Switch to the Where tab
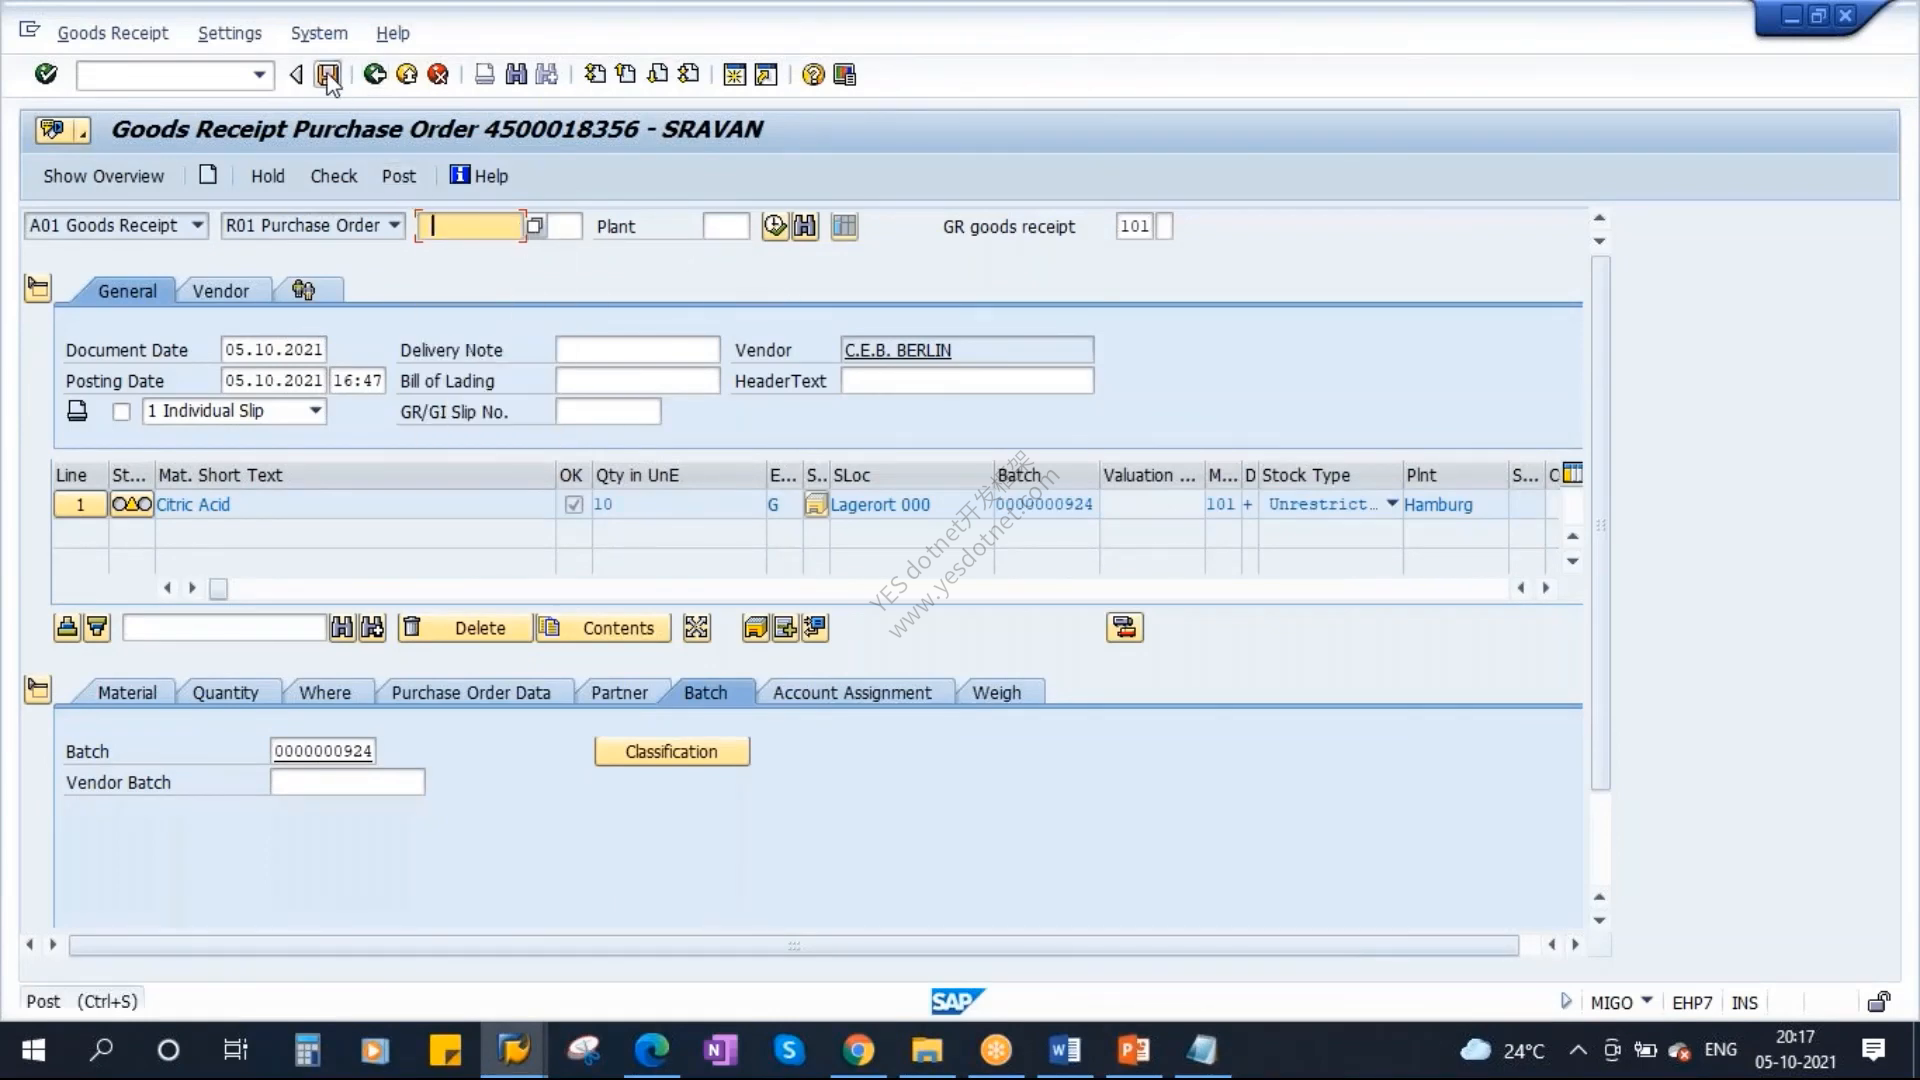1920x1080 pixels. 325,693
